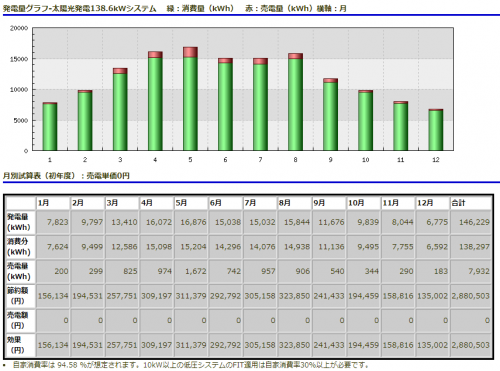Screen dimensions: 500x371
Task: Select the December bar in the graph
Action: (436, 130)
